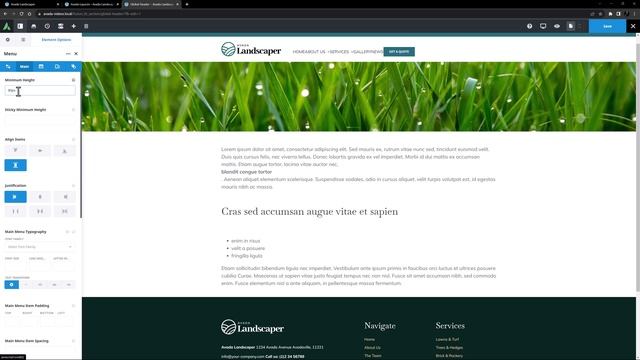Open a new browser tab
This screenshot has width=640, height=360.
click(187, 4)
